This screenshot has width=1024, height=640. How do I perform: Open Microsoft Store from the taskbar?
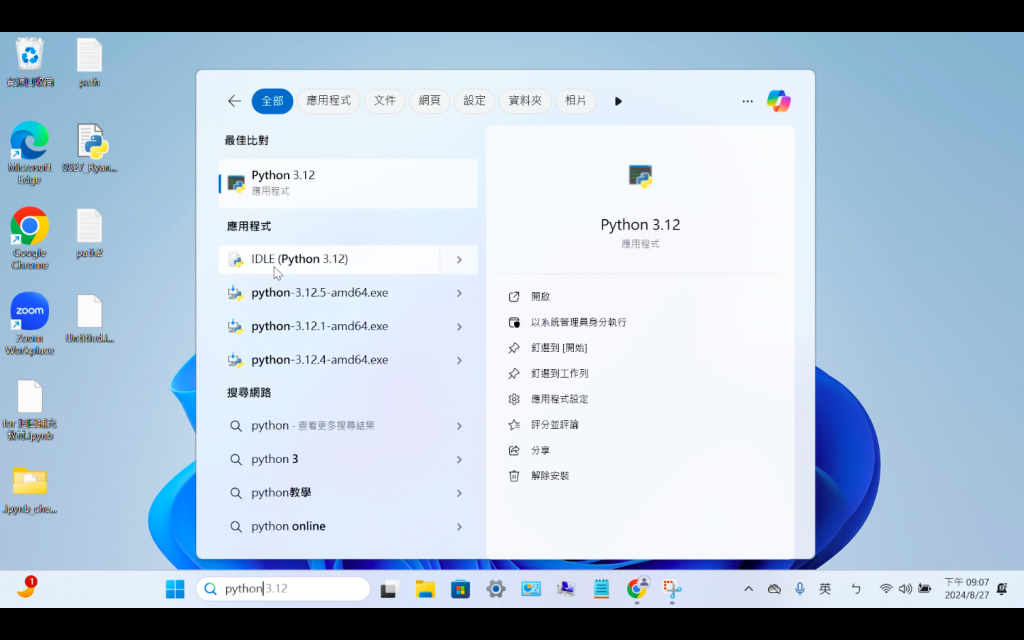pyautogui.click(x=460, y=589)
